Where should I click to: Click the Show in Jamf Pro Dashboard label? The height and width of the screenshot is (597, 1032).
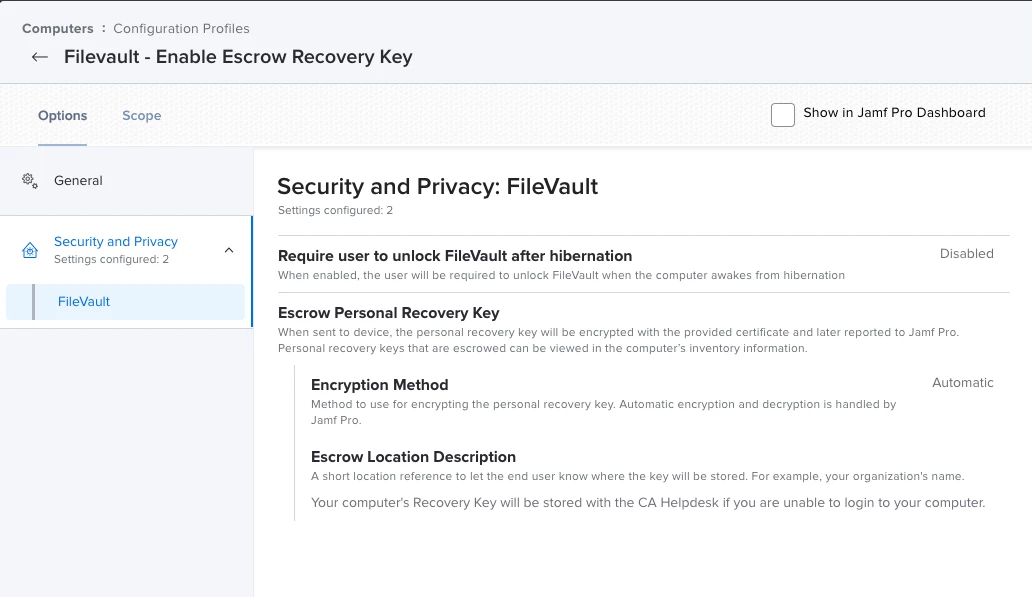click(894, 113)
